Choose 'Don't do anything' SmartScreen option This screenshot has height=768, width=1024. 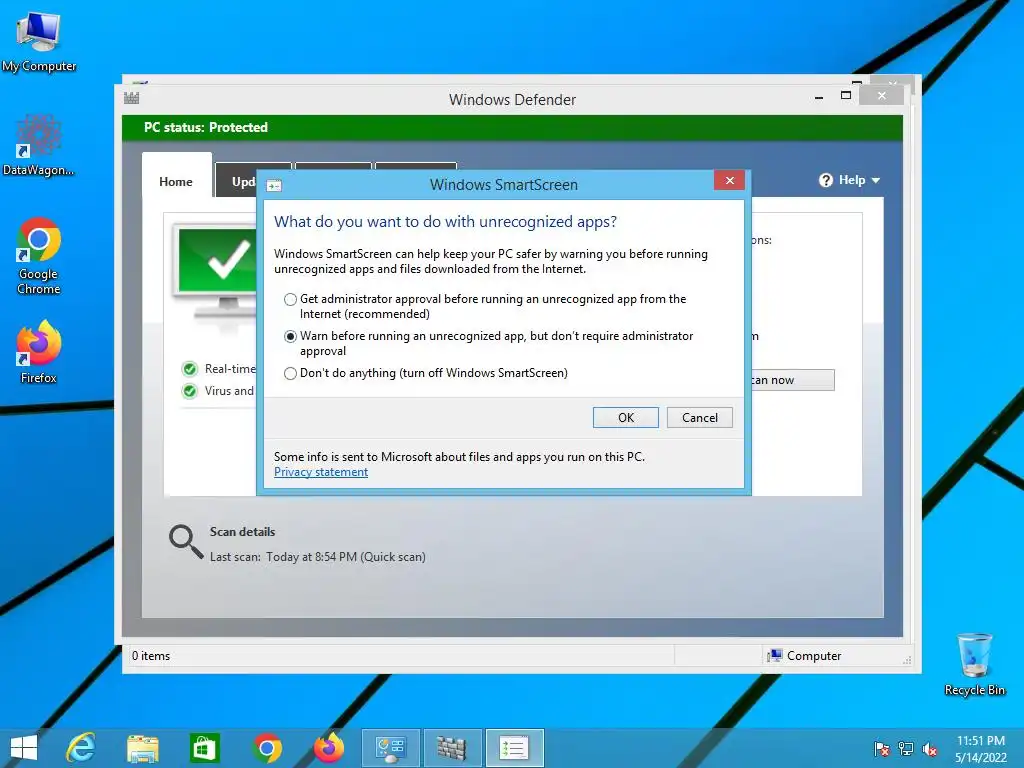291,374
